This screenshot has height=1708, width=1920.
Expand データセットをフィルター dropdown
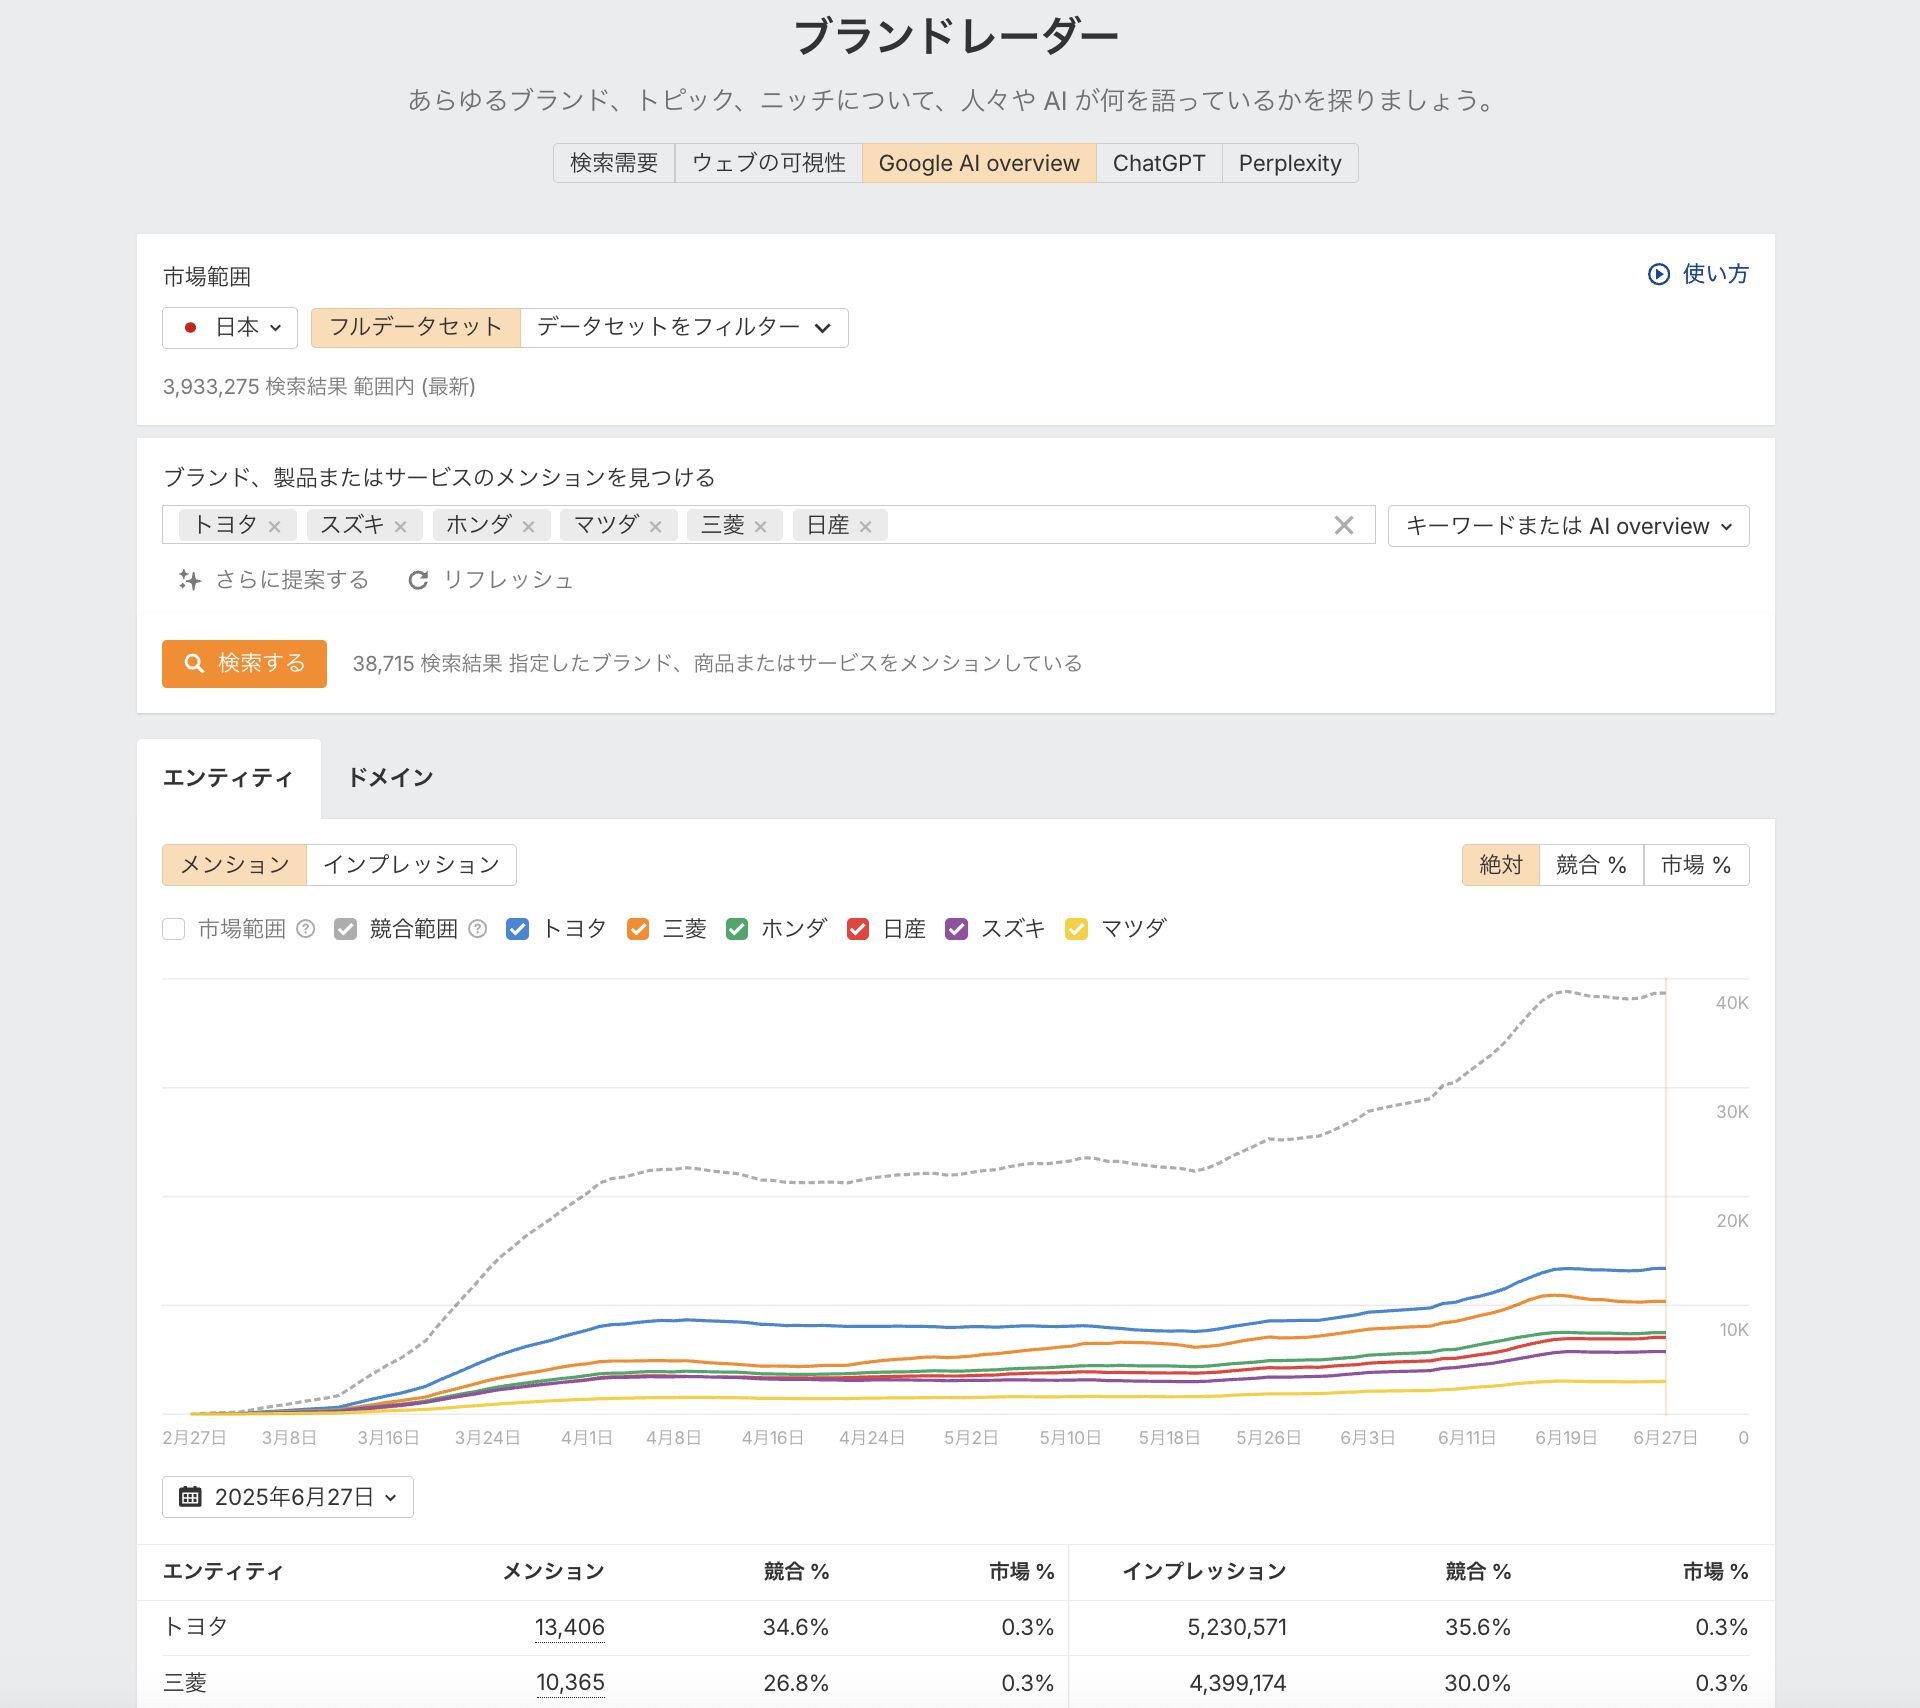click(684, 328)
